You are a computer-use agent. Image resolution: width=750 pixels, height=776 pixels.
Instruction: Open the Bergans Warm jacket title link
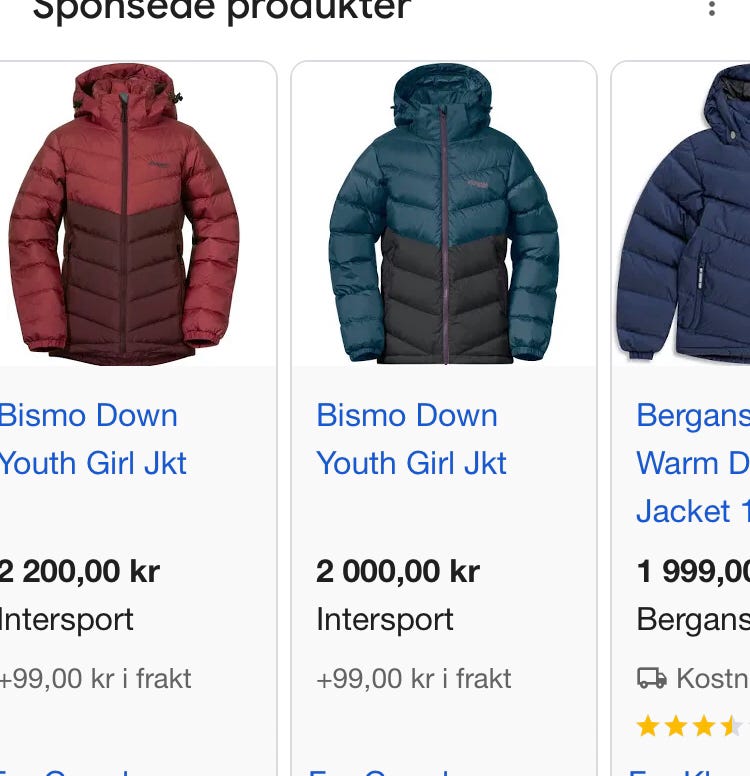click(692, 463)
